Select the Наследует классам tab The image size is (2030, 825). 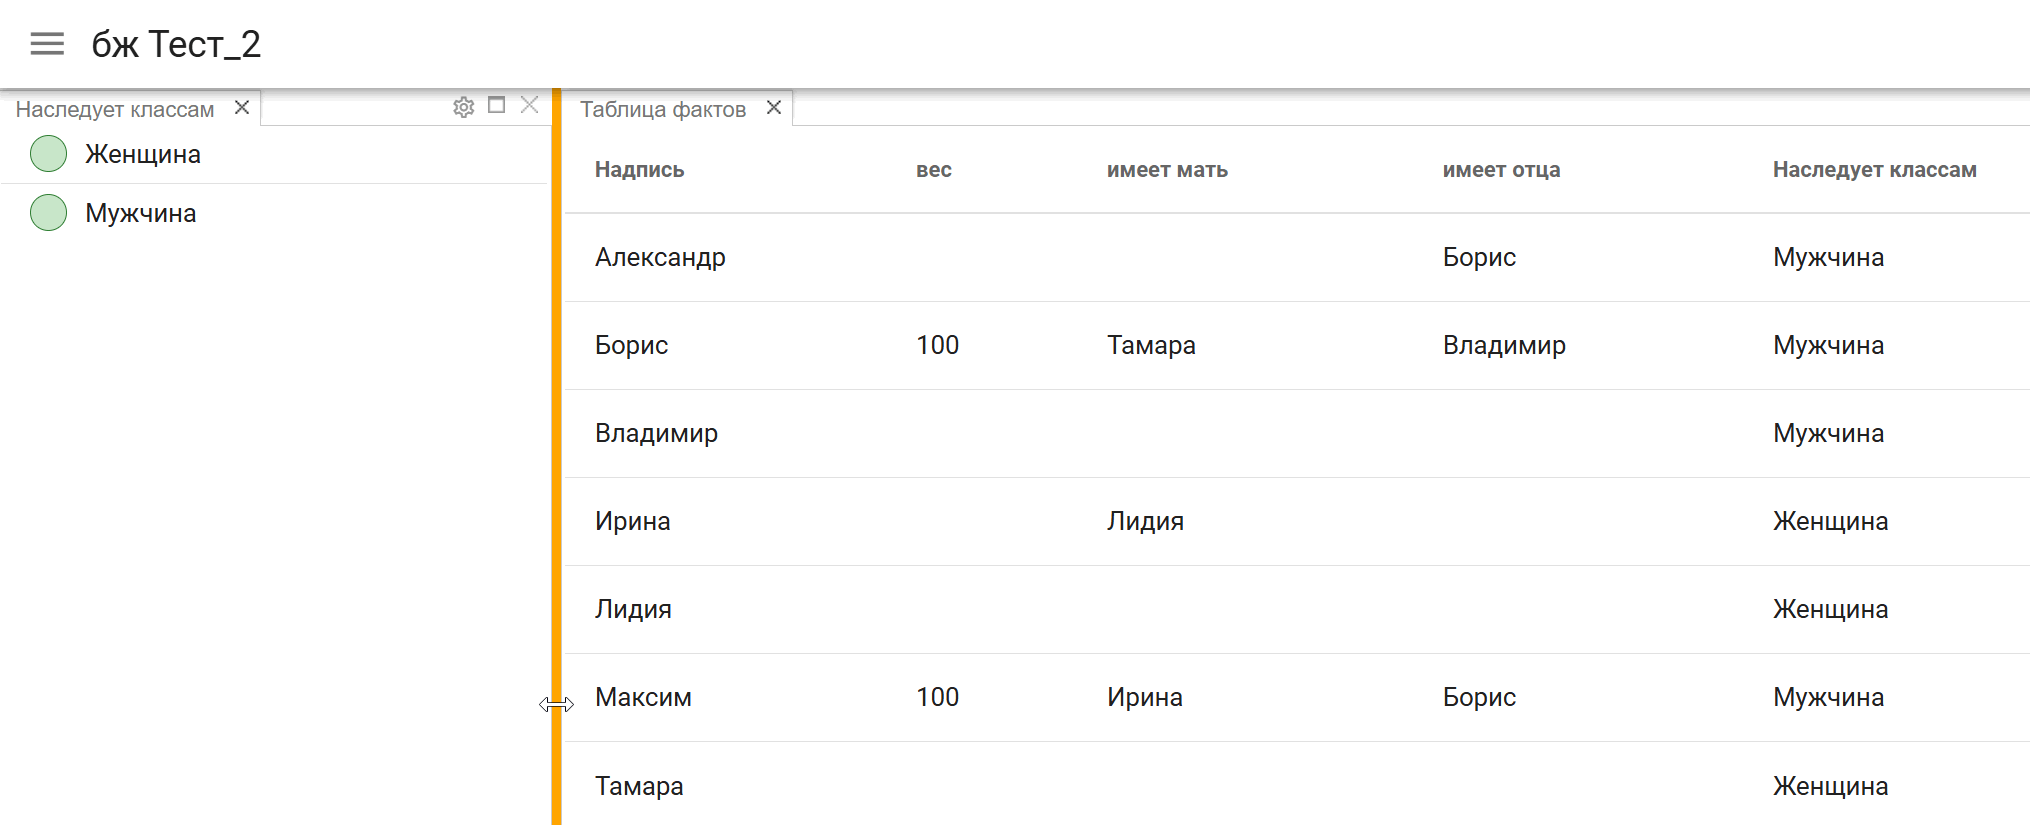(115, 109)
